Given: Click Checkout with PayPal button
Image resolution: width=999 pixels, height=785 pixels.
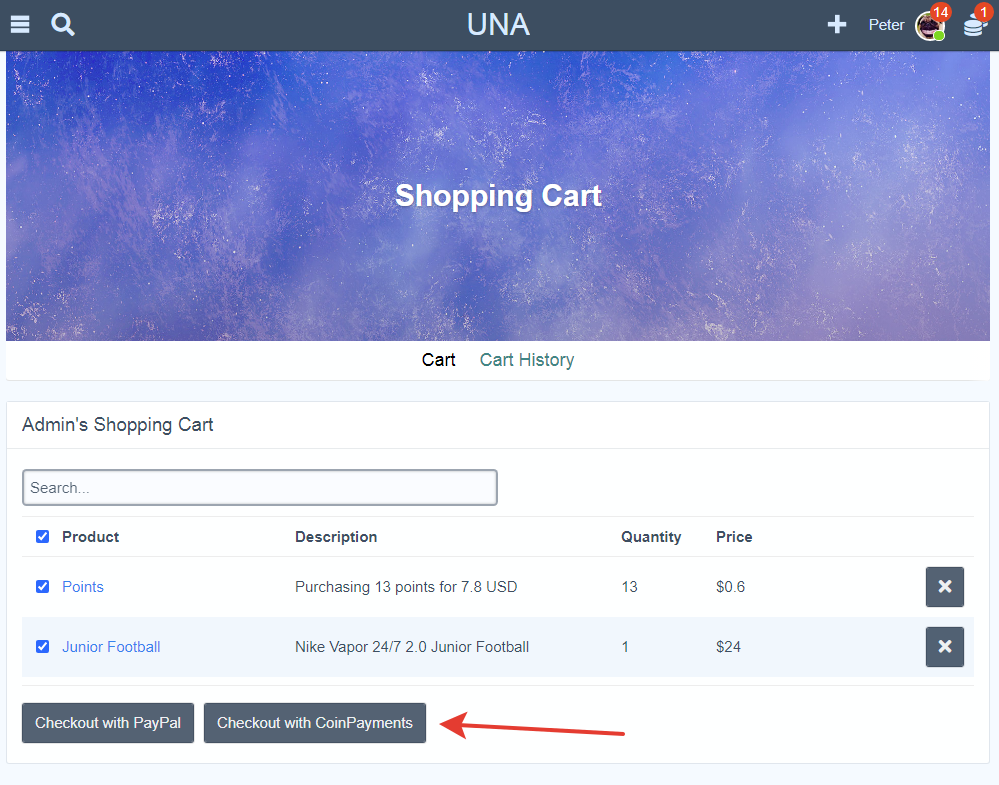Looking at the screenshot, I should click(108, 723).
